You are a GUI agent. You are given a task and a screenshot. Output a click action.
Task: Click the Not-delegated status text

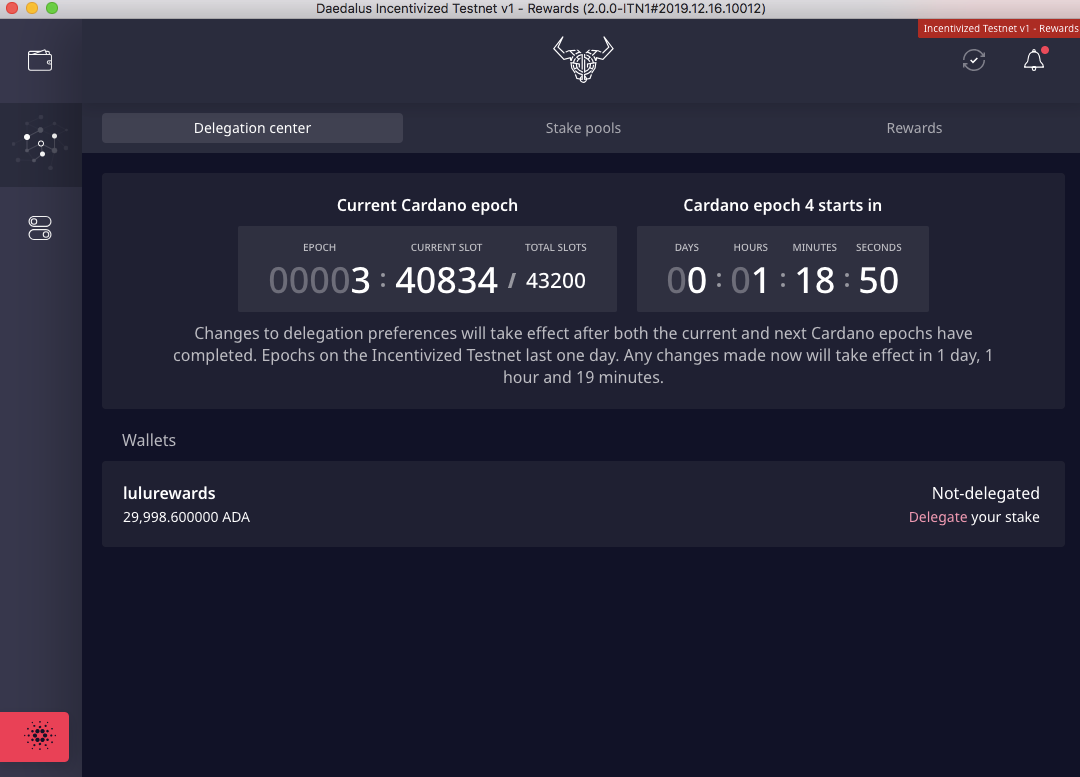pyautogui.click(x=985, y=493)
